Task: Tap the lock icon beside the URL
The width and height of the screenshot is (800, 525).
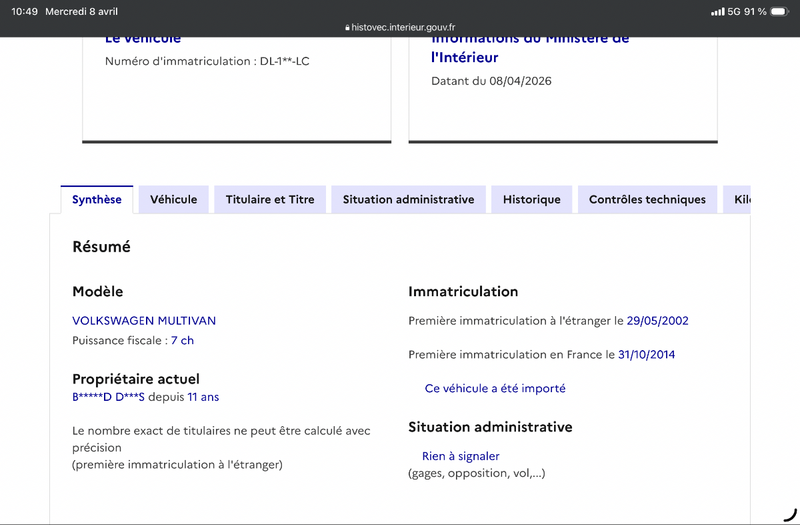Action: pyautogui.click(x=347, y=28)
